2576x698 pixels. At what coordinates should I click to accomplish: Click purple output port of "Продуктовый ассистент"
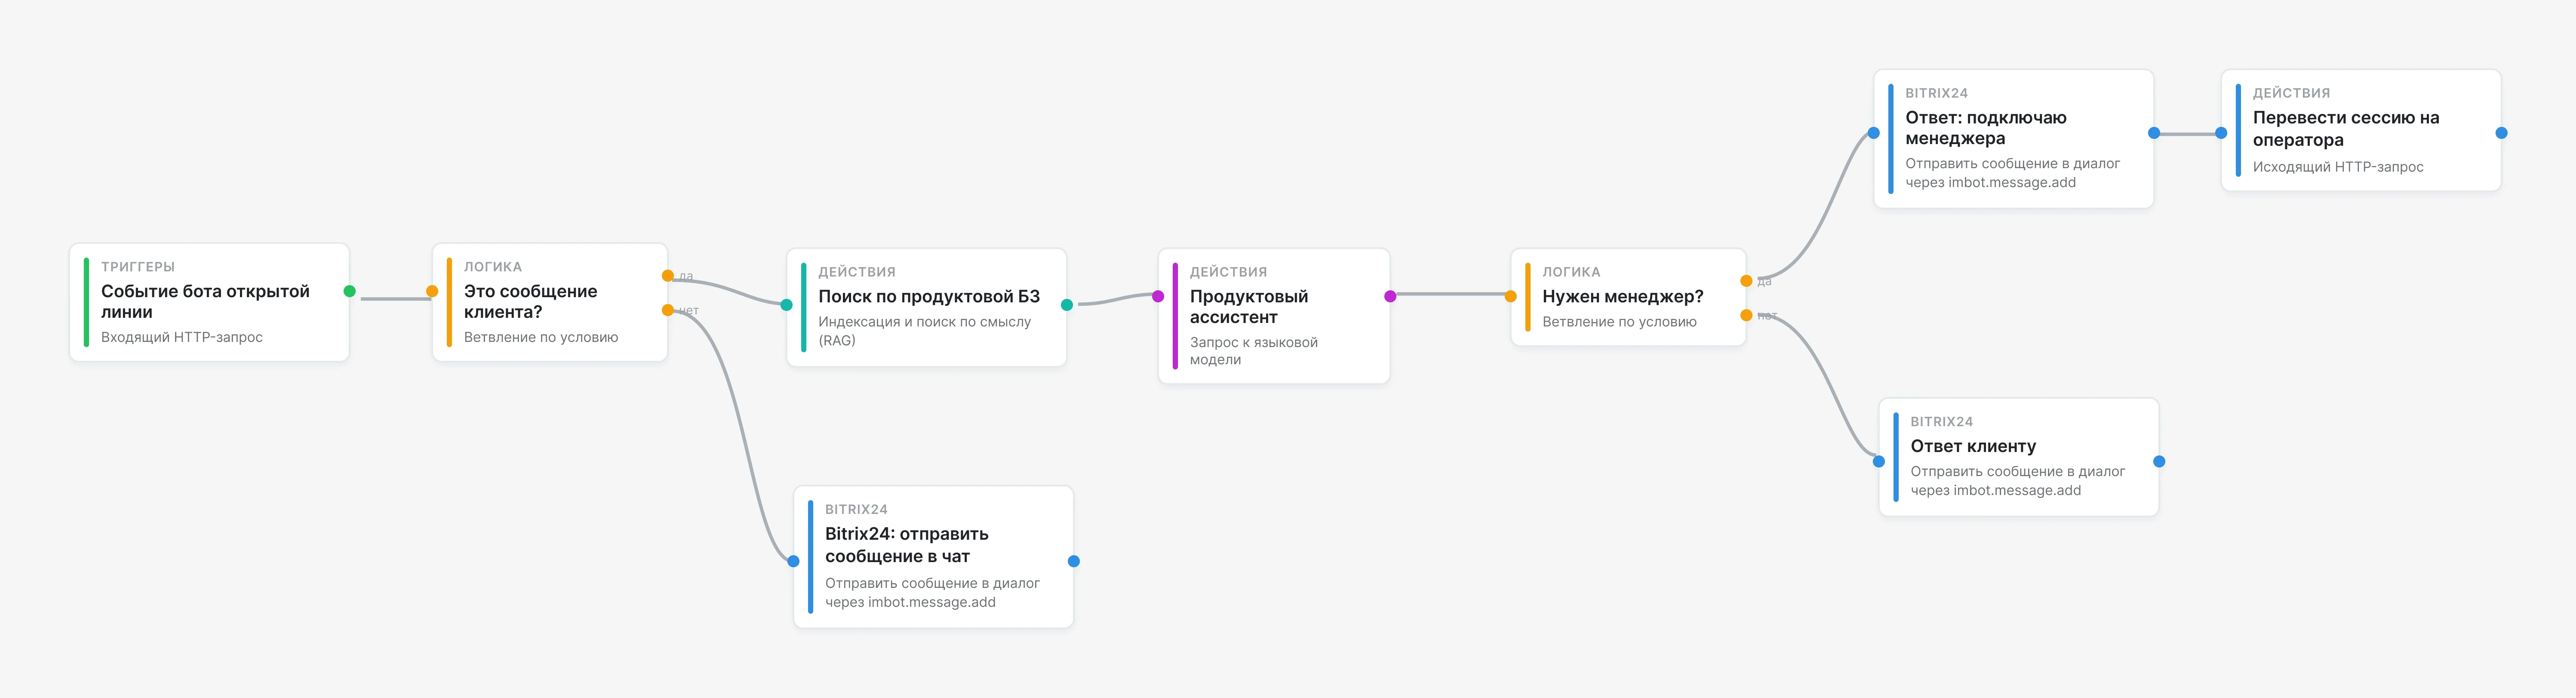[1390, 296]
